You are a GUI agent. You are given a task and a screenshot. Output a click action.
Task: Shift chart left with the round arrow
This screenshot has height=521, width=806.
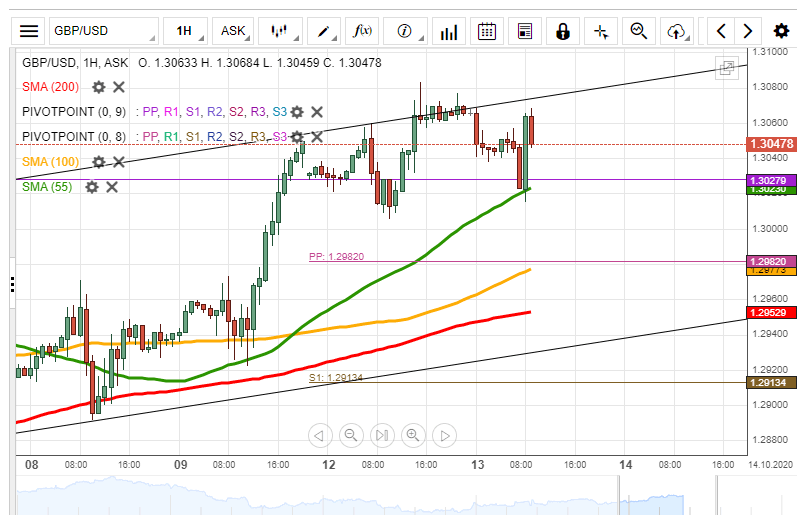click(x=320, y=436)
